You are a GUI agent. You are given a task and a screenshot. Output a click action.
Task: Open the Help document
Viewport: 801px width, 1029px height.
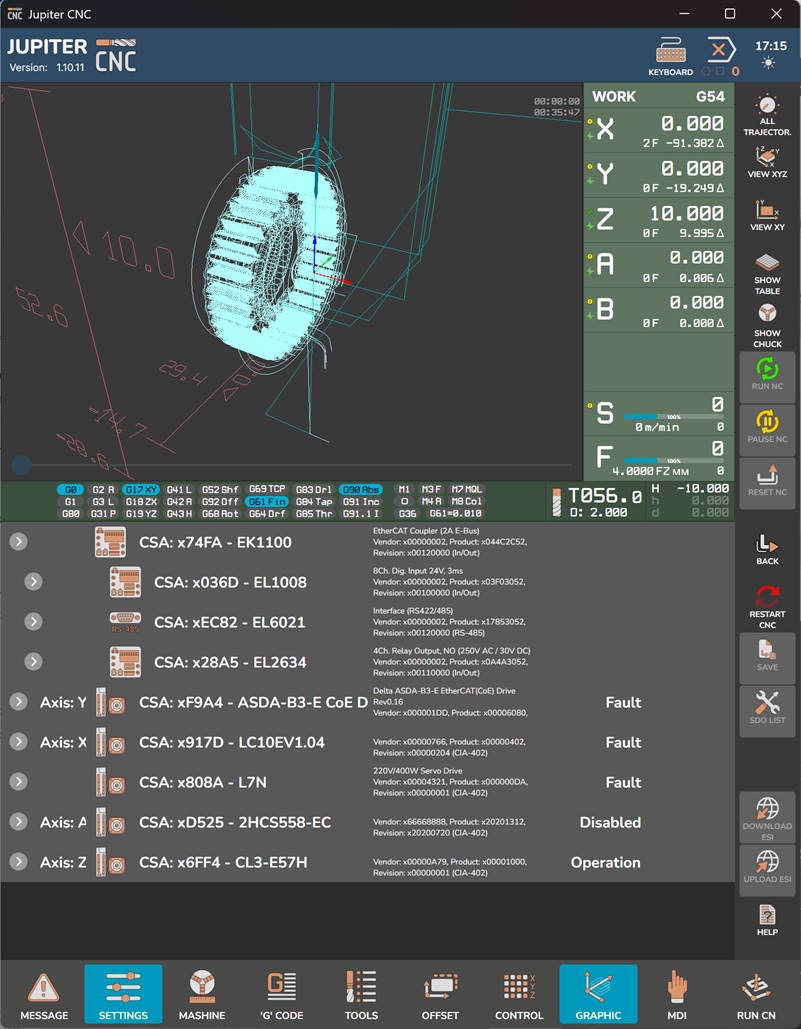(x=767, y=919)
